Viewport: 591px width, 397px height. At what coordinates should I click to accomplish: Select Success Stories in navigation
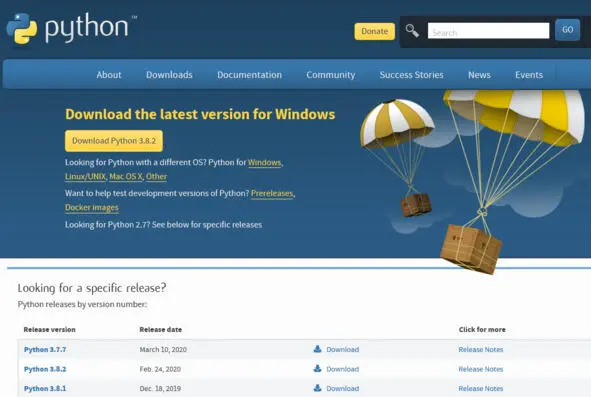411,75
